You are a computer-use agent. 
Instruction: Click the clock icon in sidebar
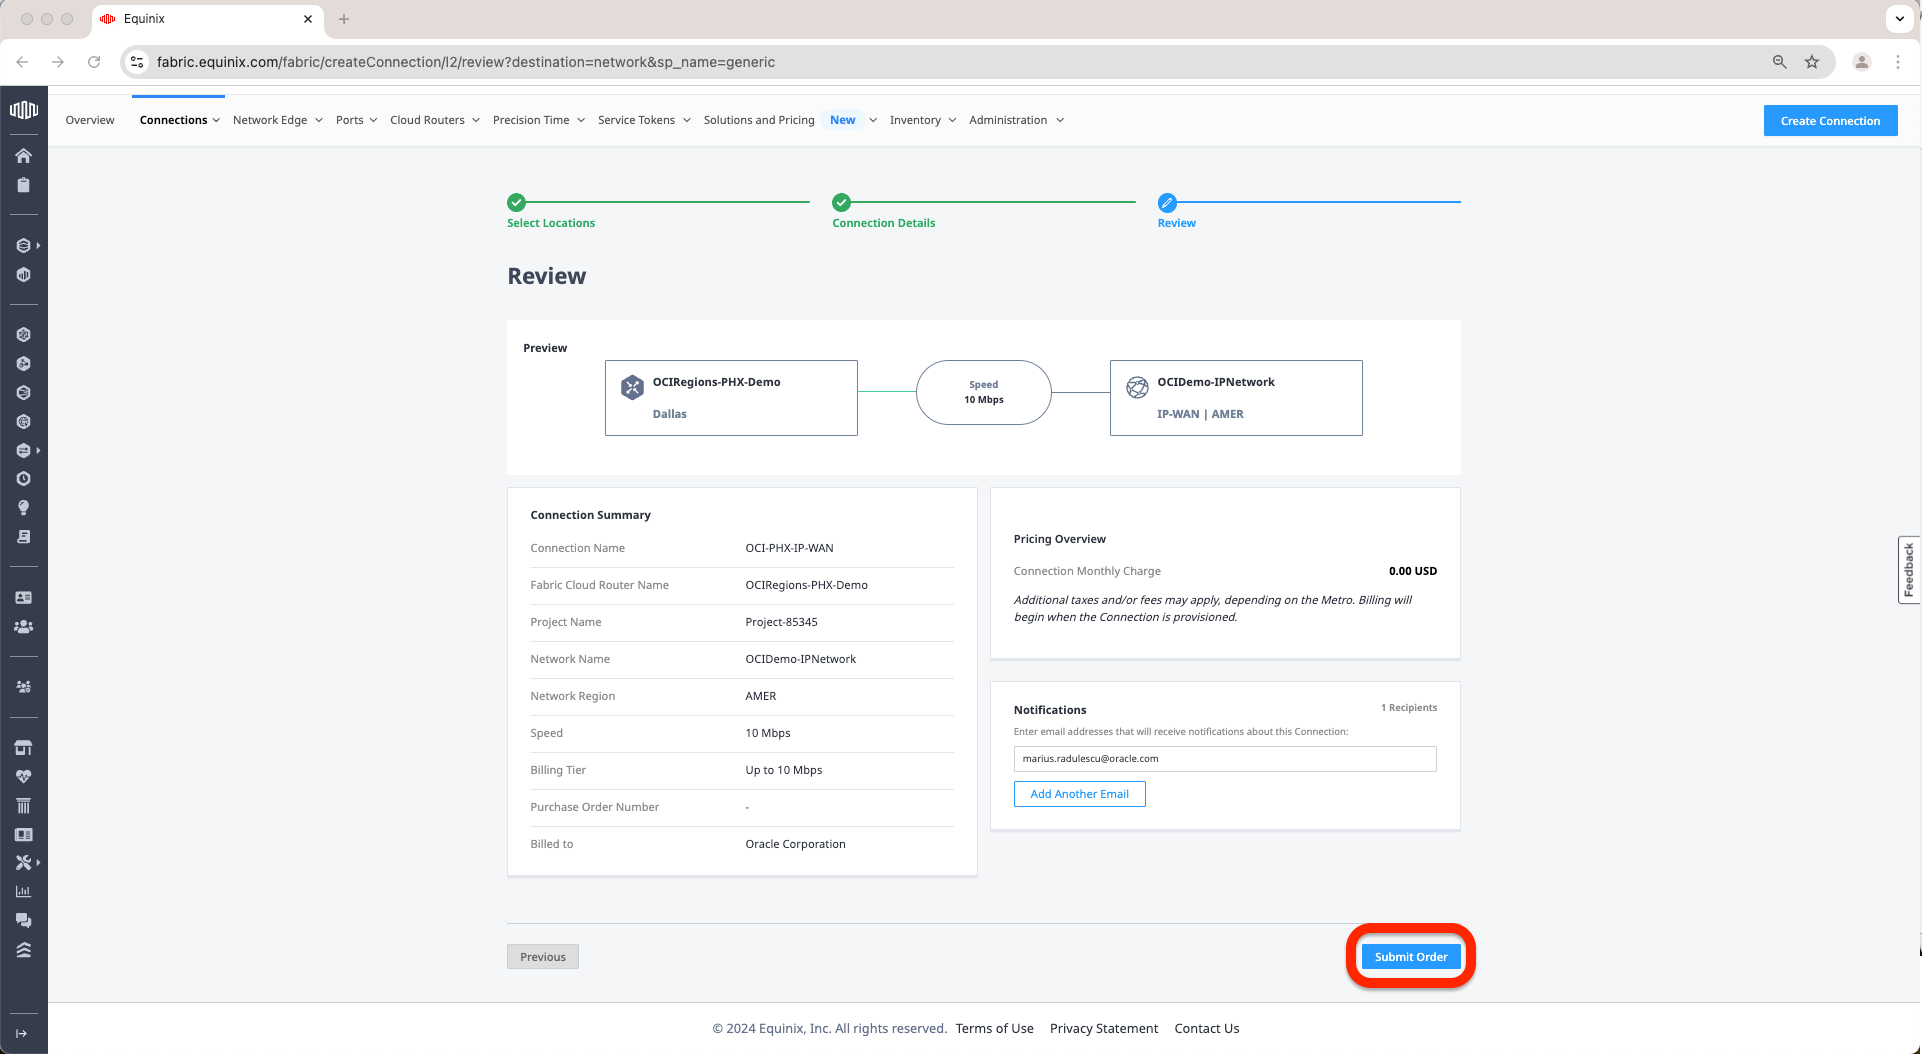coord(23,479)
